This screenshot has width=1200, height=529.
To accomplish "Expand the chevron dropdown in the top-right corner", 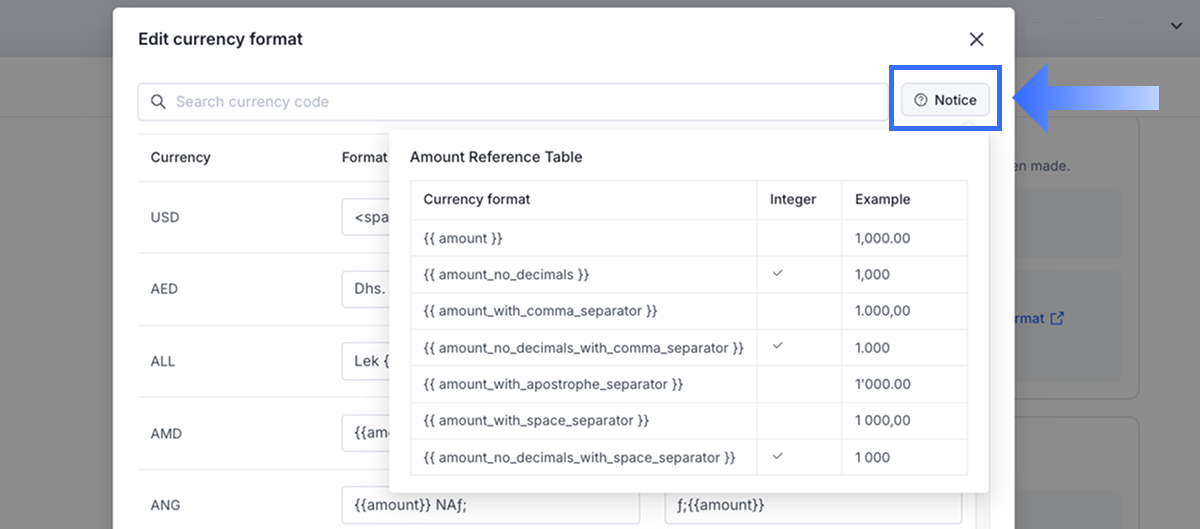I will 1177,26.
